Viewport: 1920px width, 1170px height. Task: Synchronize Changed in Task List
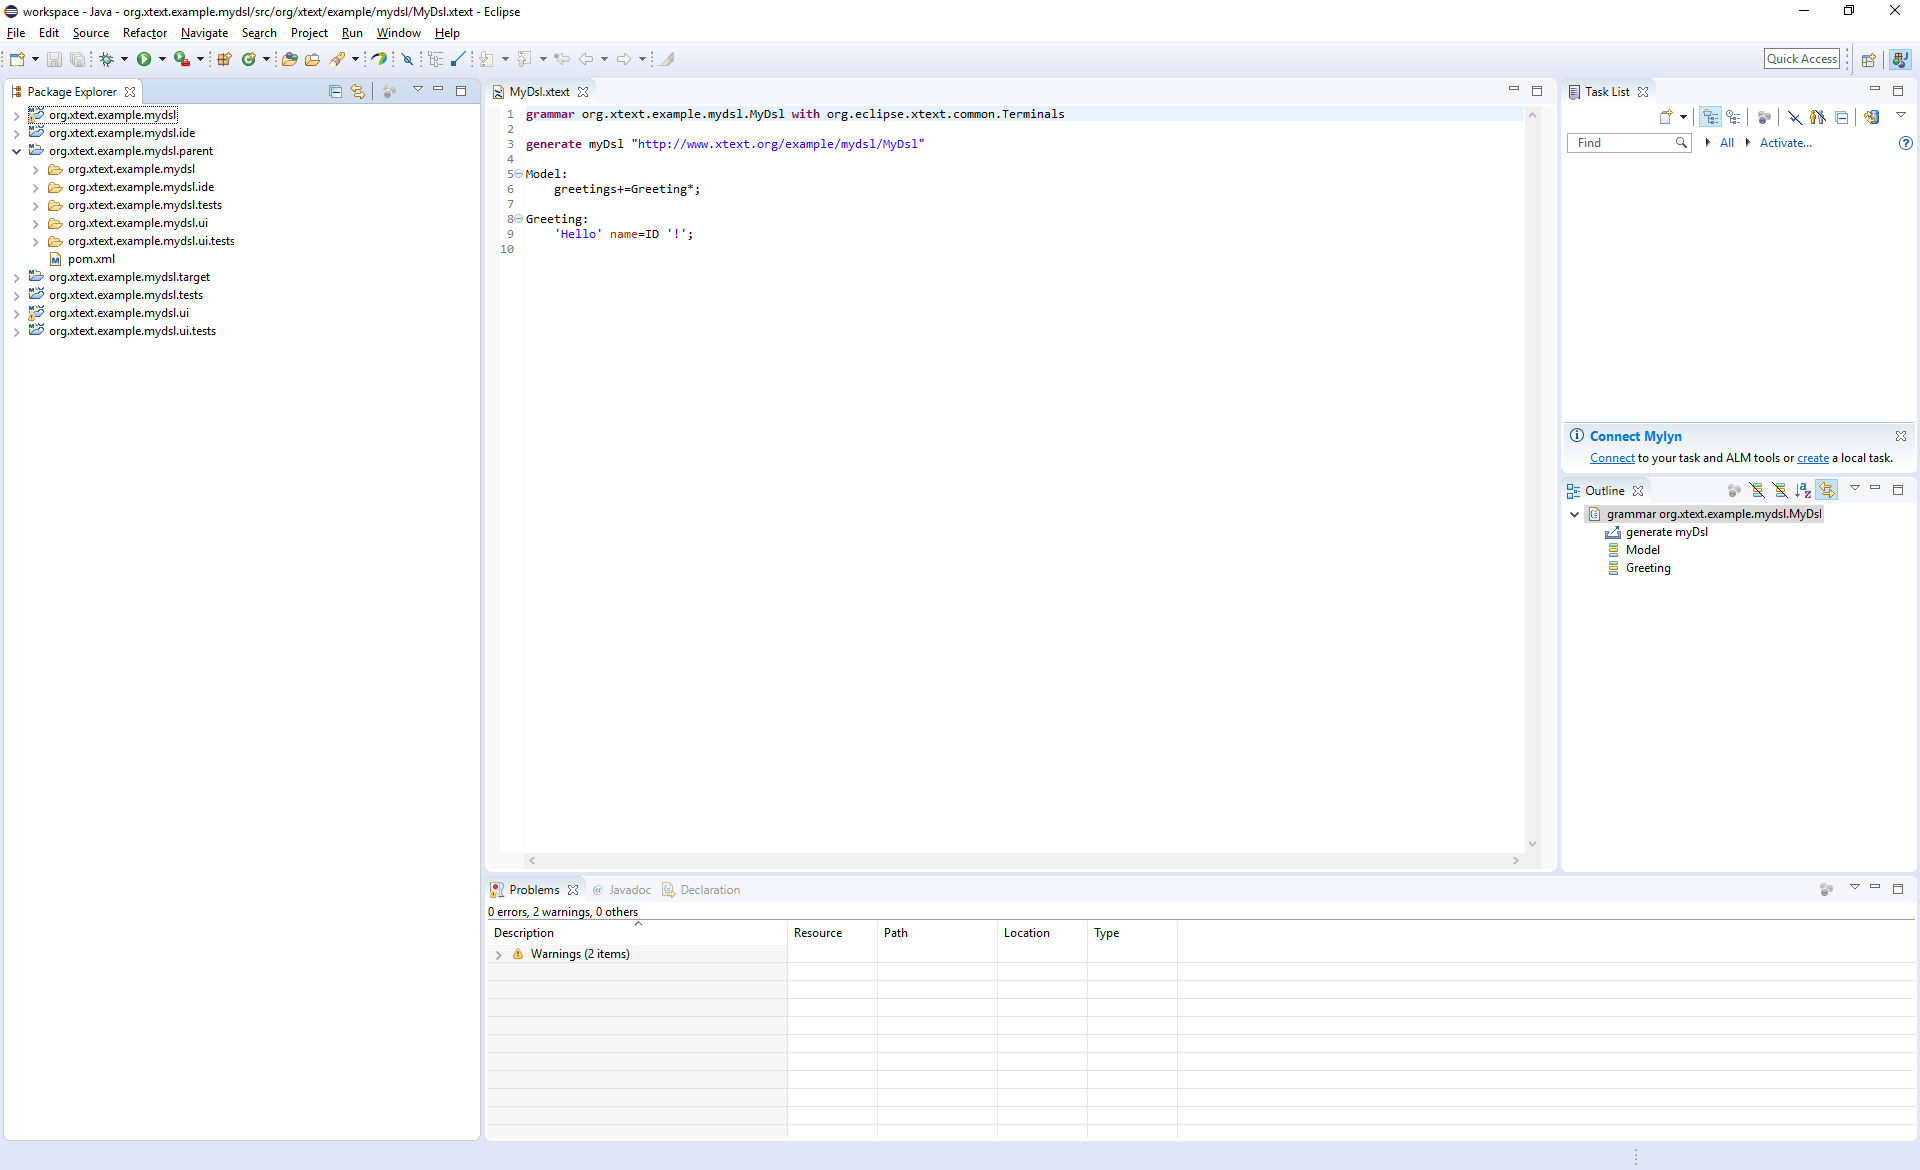(x=1872, y=117)
